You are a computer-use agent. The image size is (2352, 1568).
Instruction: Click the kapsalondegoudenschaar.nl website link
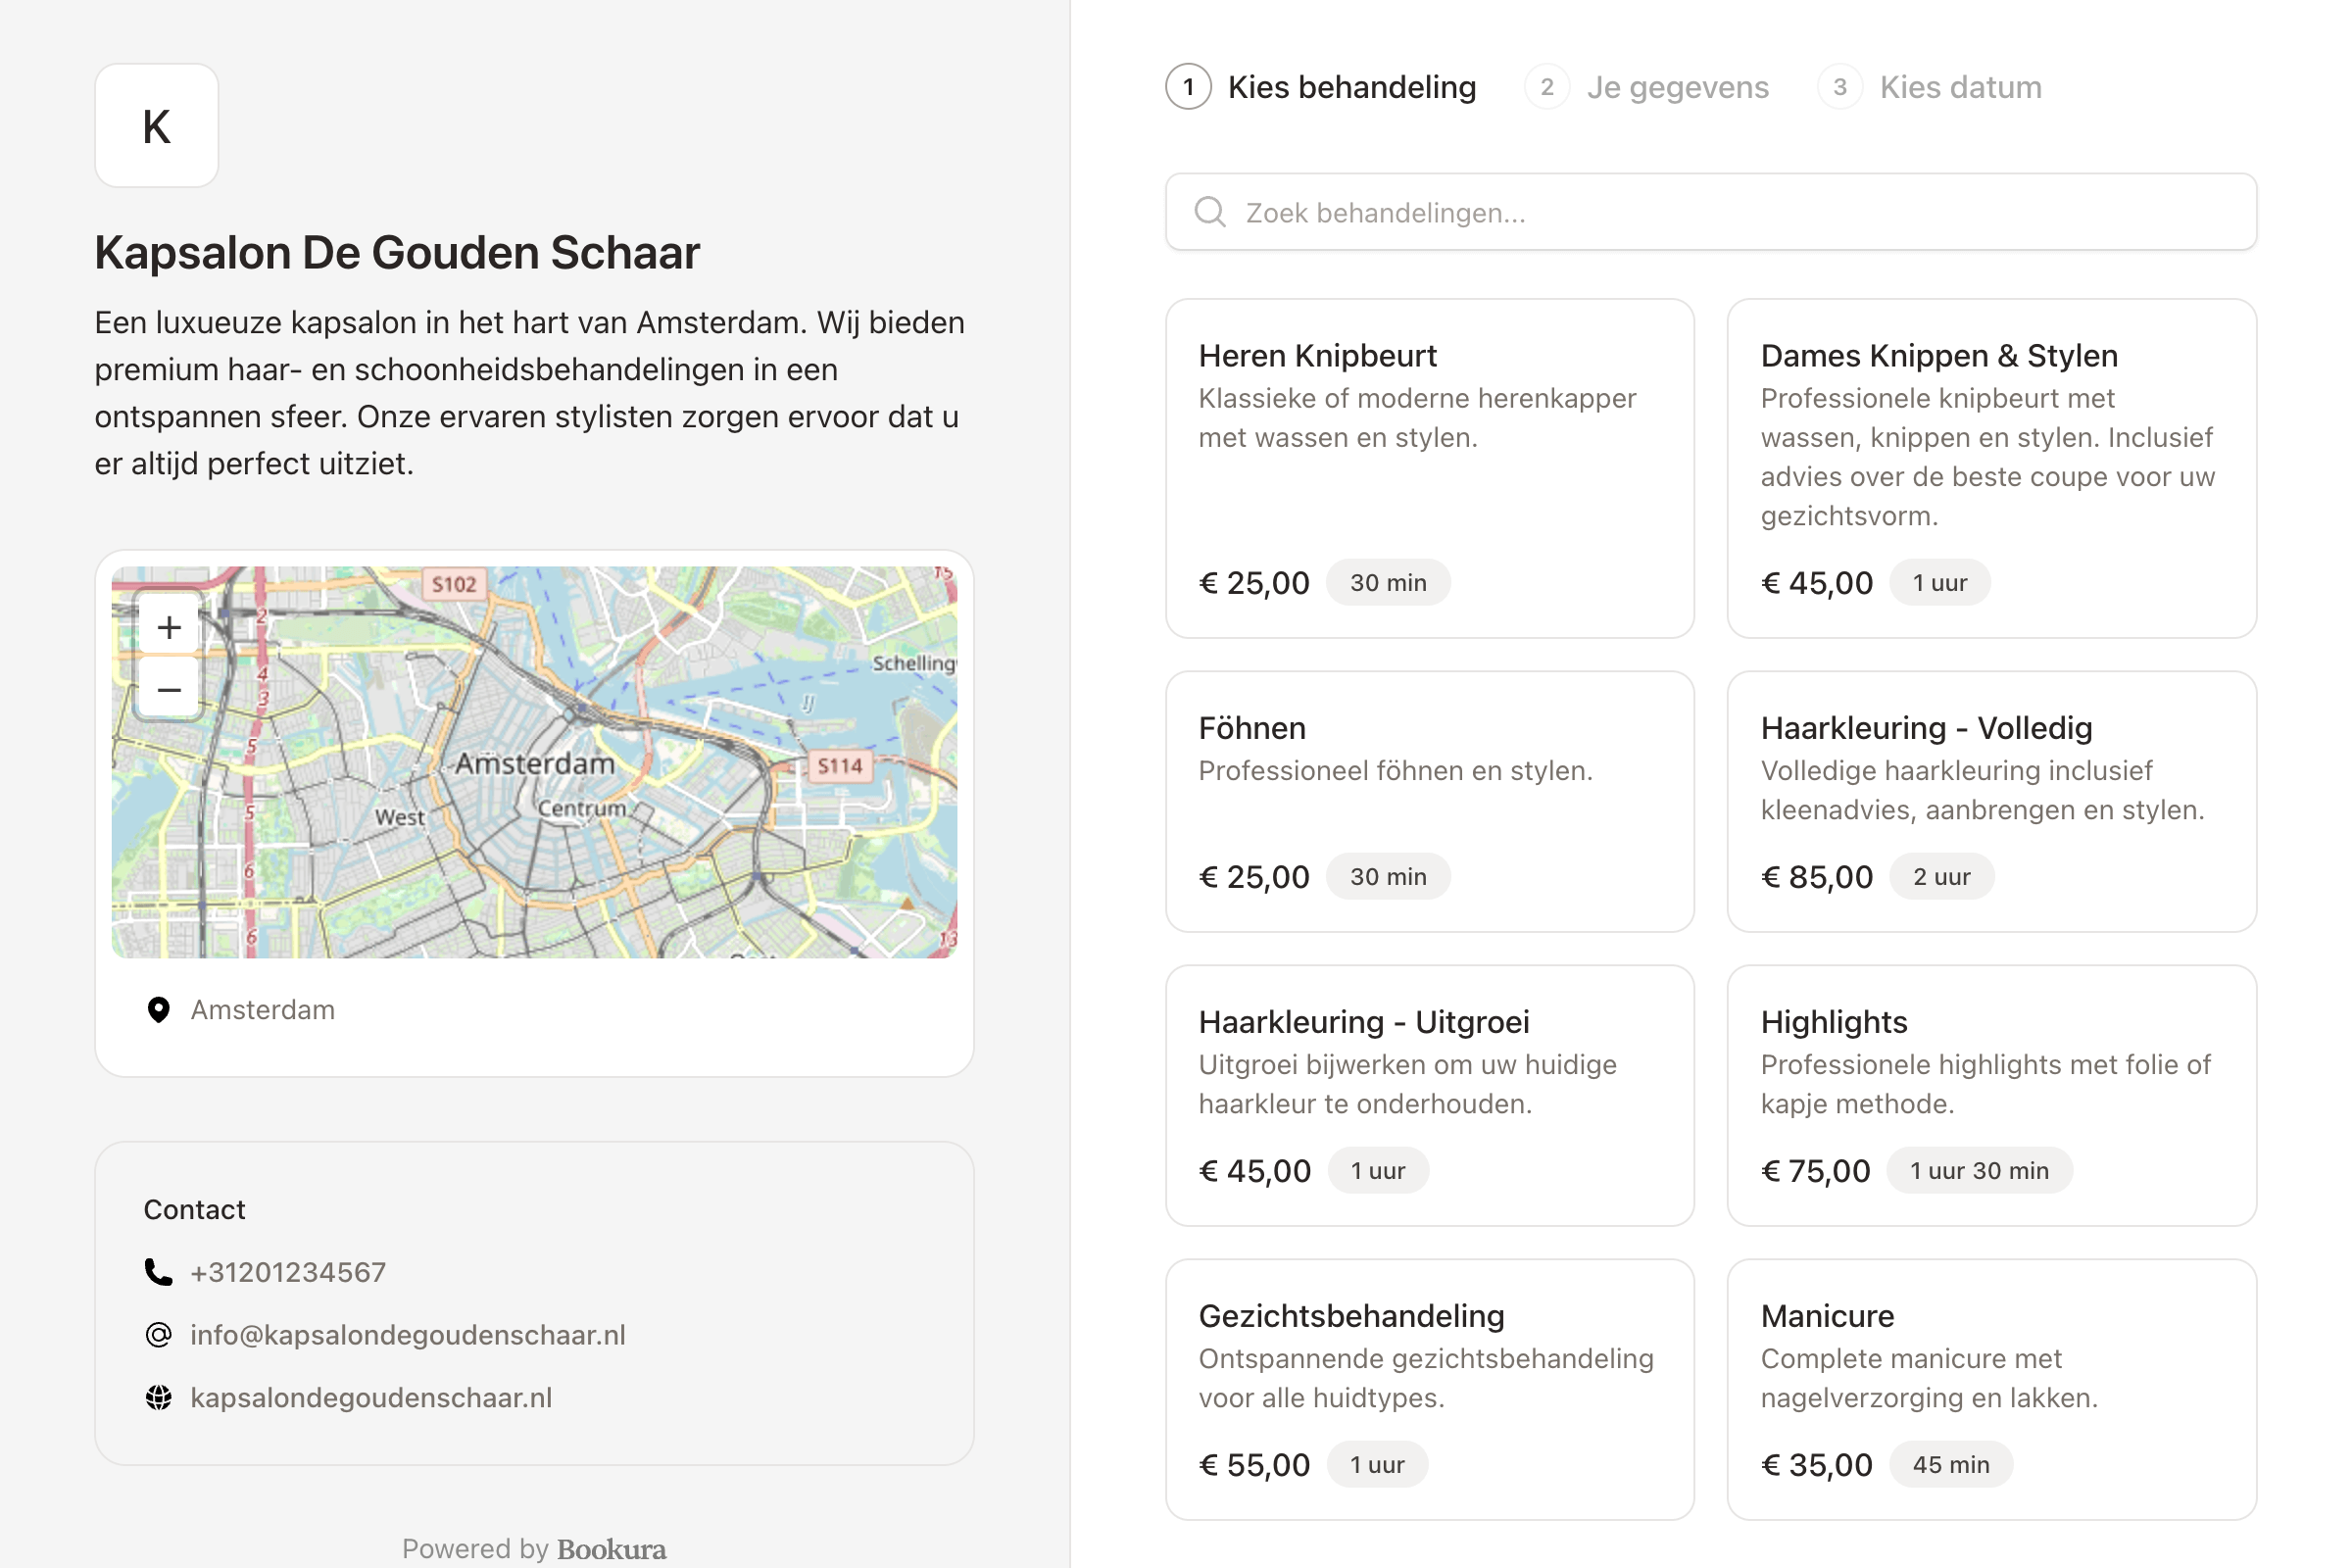coord(371,1397)
